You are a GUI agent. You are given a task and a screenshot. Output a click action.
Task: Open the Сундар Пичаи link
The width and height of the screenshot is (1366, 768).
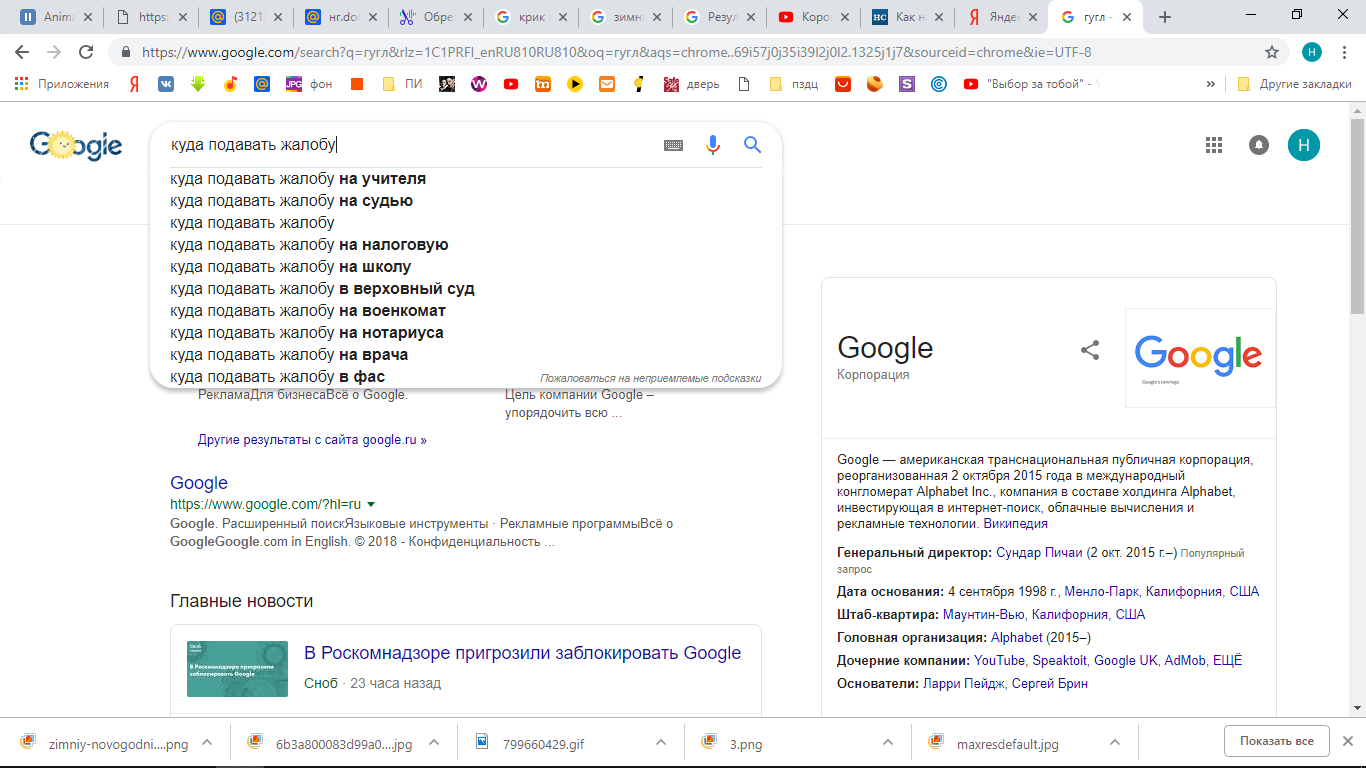(1038, 552)
